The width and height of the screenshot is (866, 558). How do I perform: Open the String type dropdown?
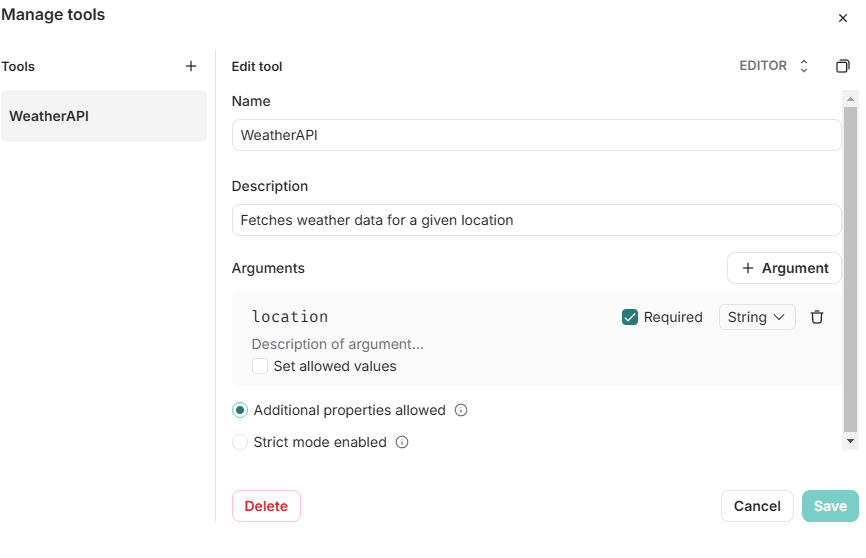pyautogui.click(x=756, y=317)
